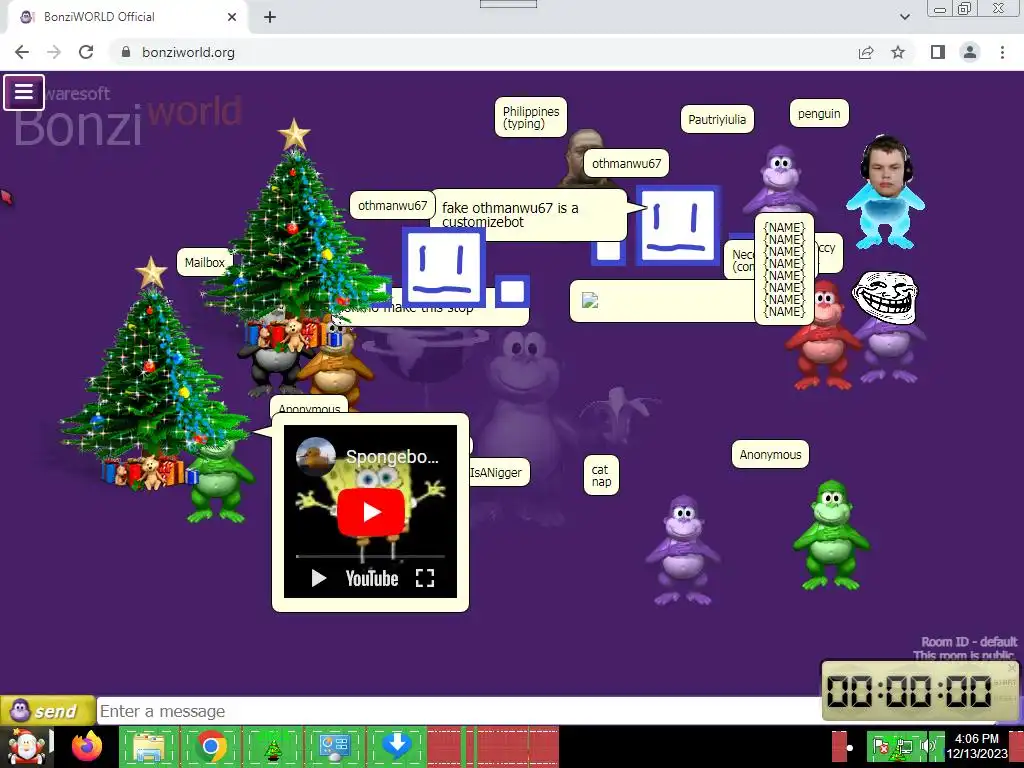Click the Bonzi send button
Viewport: 1024px width, 768px height.
click(x=47, y=711)
